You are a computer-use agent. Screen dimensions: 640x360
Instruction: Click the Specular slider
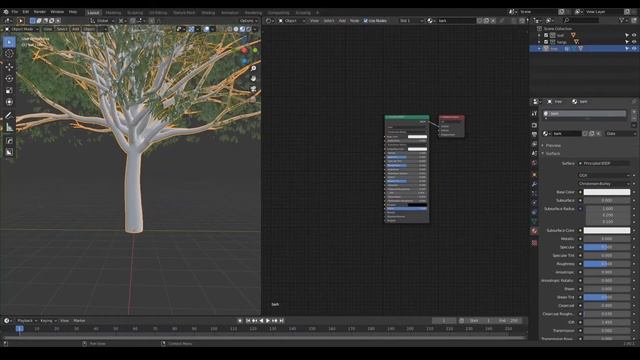[607, 247]
